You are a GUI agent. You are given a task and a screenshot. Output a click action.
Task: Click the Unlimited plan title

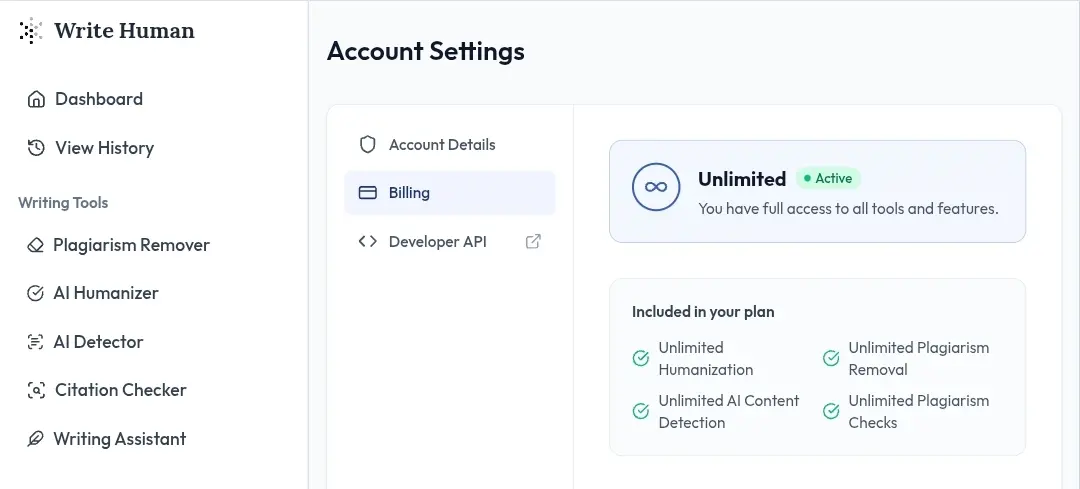pyautogui.click(x=742, y=179)
